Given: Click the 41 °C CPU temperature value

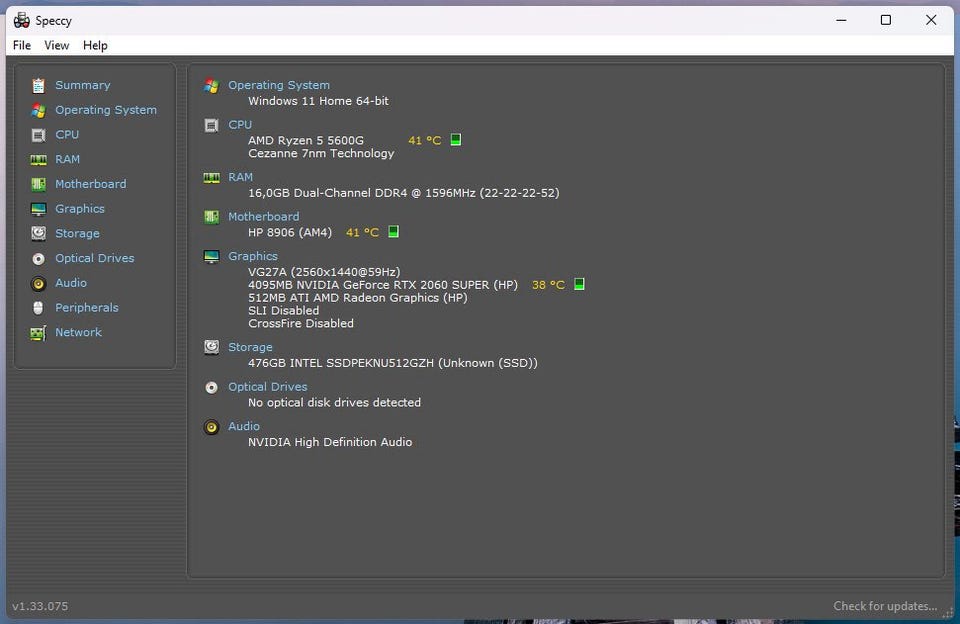Looking at the screenshot, I should tap(424, 140).
